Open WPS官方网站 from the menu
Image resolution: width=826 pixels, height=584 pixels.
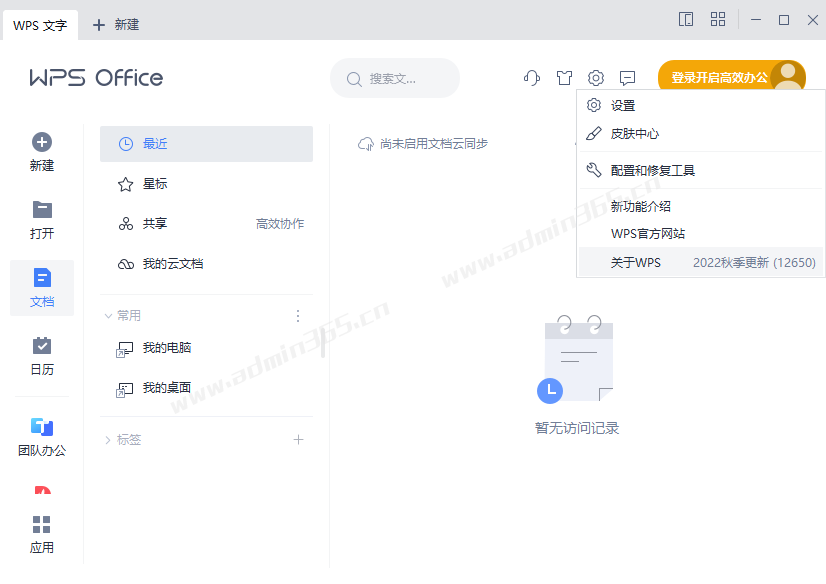tap(701, 234)
